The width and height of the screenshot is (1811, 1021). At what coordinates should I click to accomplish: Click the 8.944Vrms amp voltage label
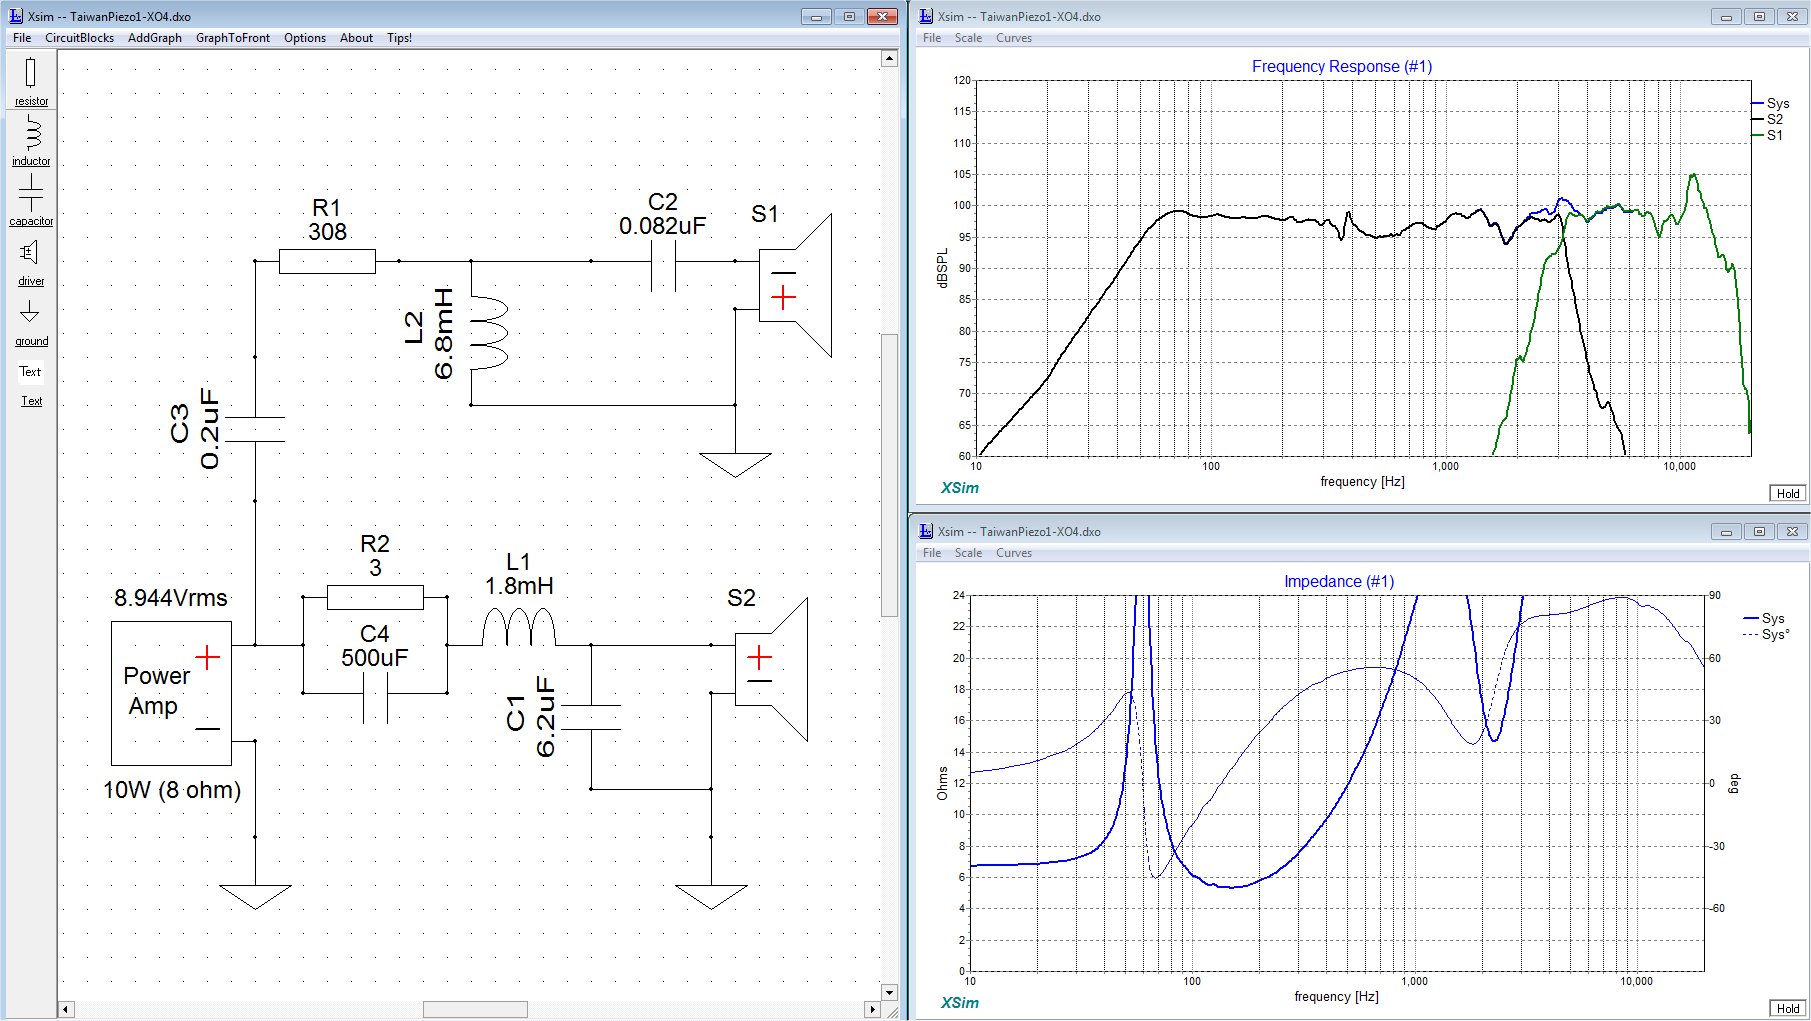171,598
